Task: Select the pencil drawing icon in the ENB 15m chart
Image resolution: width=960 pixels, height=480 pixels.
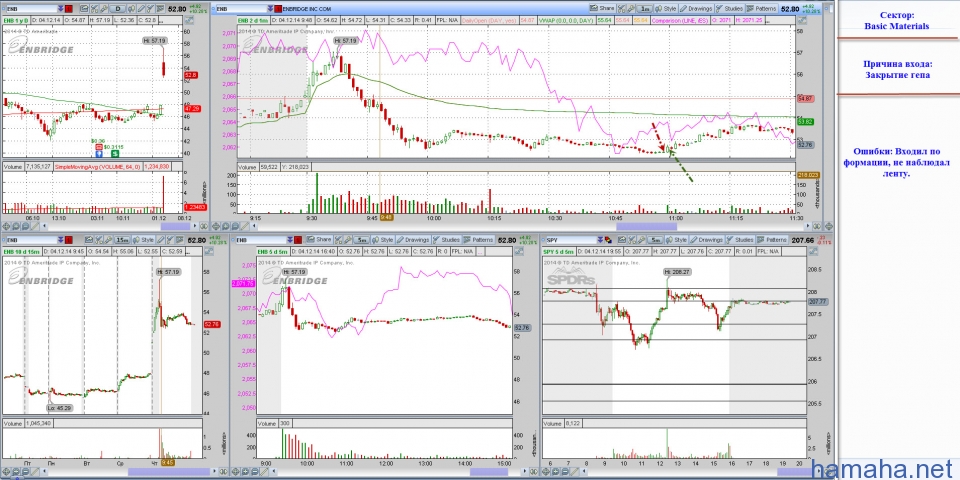Action: point(160,240)
